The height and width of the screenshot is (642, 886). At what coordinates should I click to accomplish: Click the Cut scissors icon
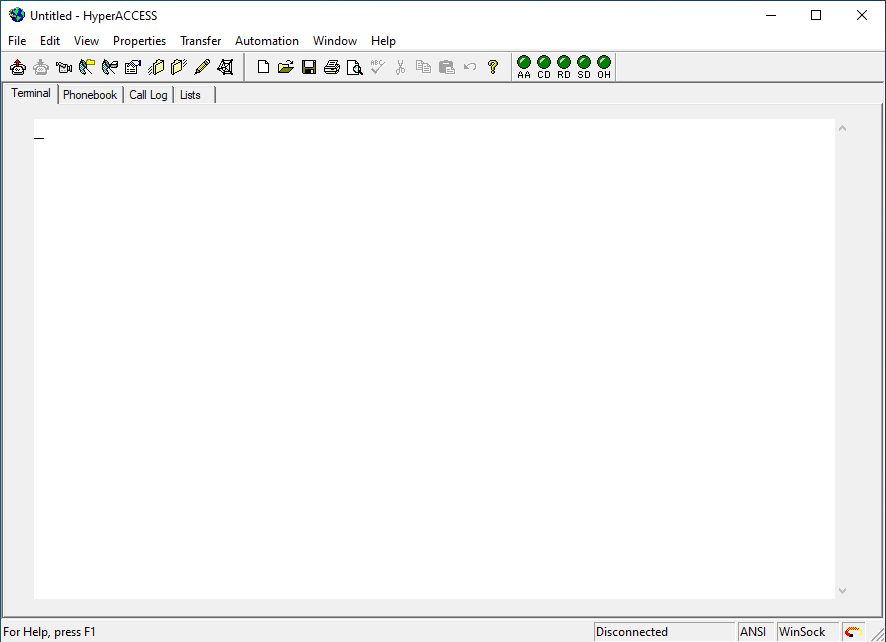pyautogui.click(x=401, y=67)
